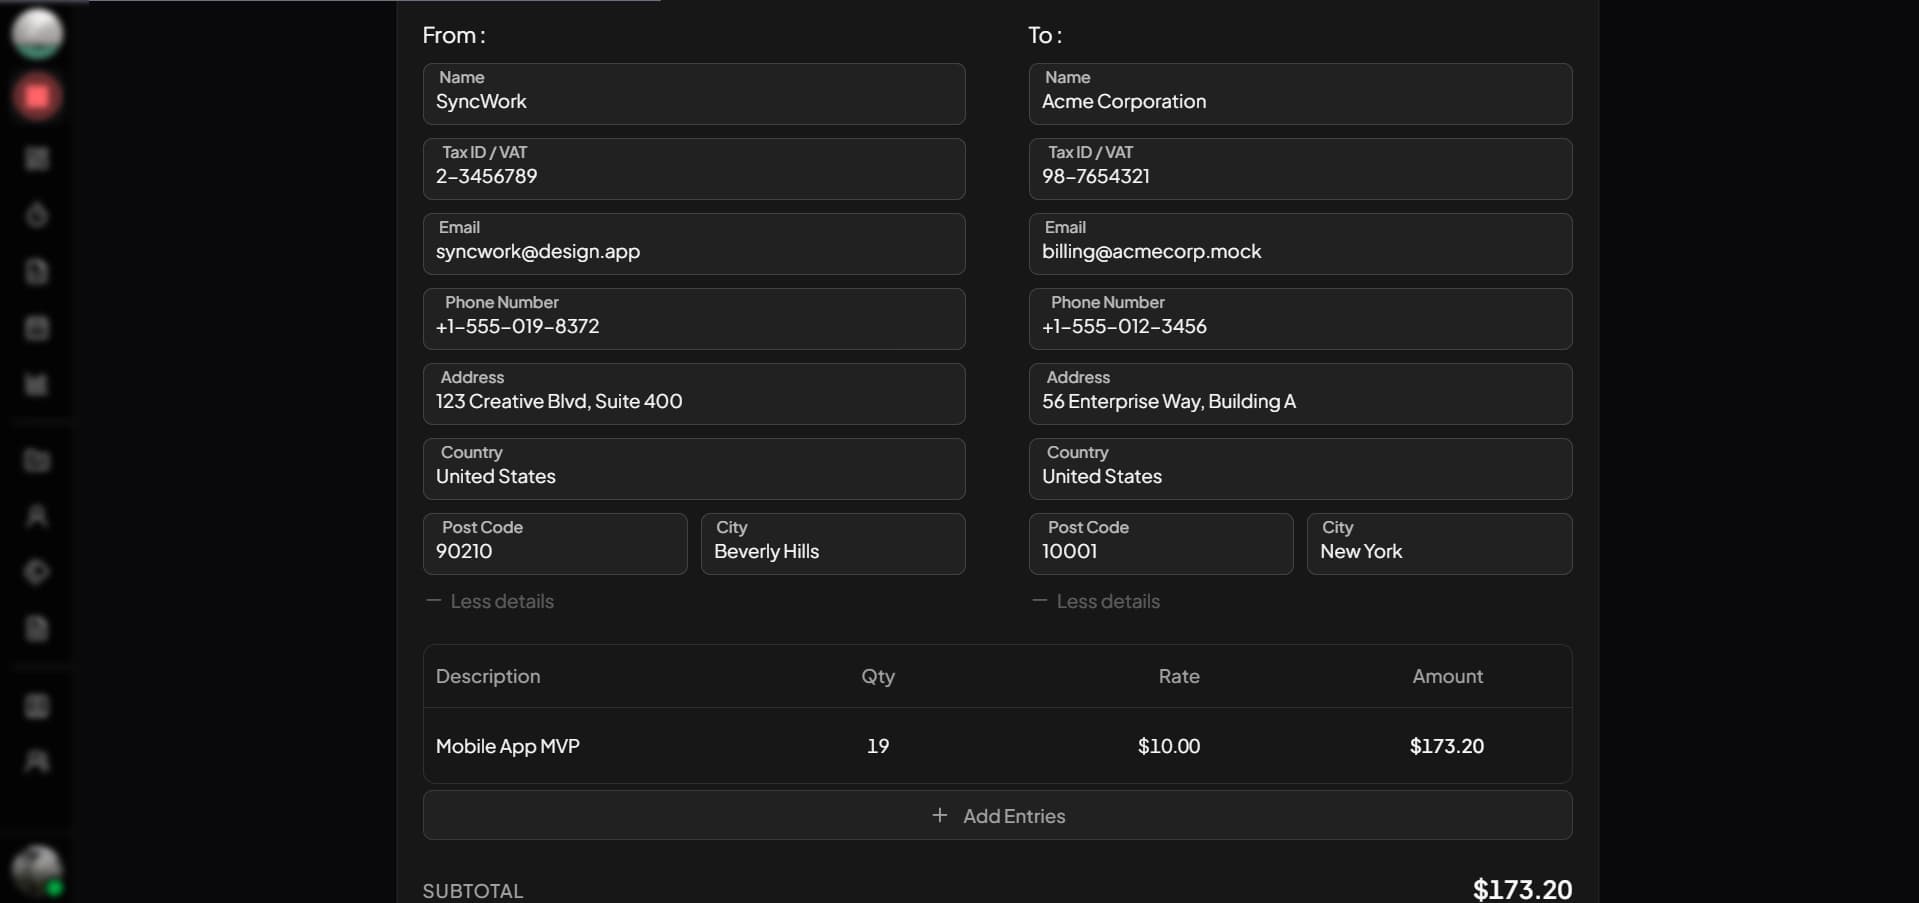
Task: Edit address 123 Creative Blvd, Suite 400
Action: point(694,394)
